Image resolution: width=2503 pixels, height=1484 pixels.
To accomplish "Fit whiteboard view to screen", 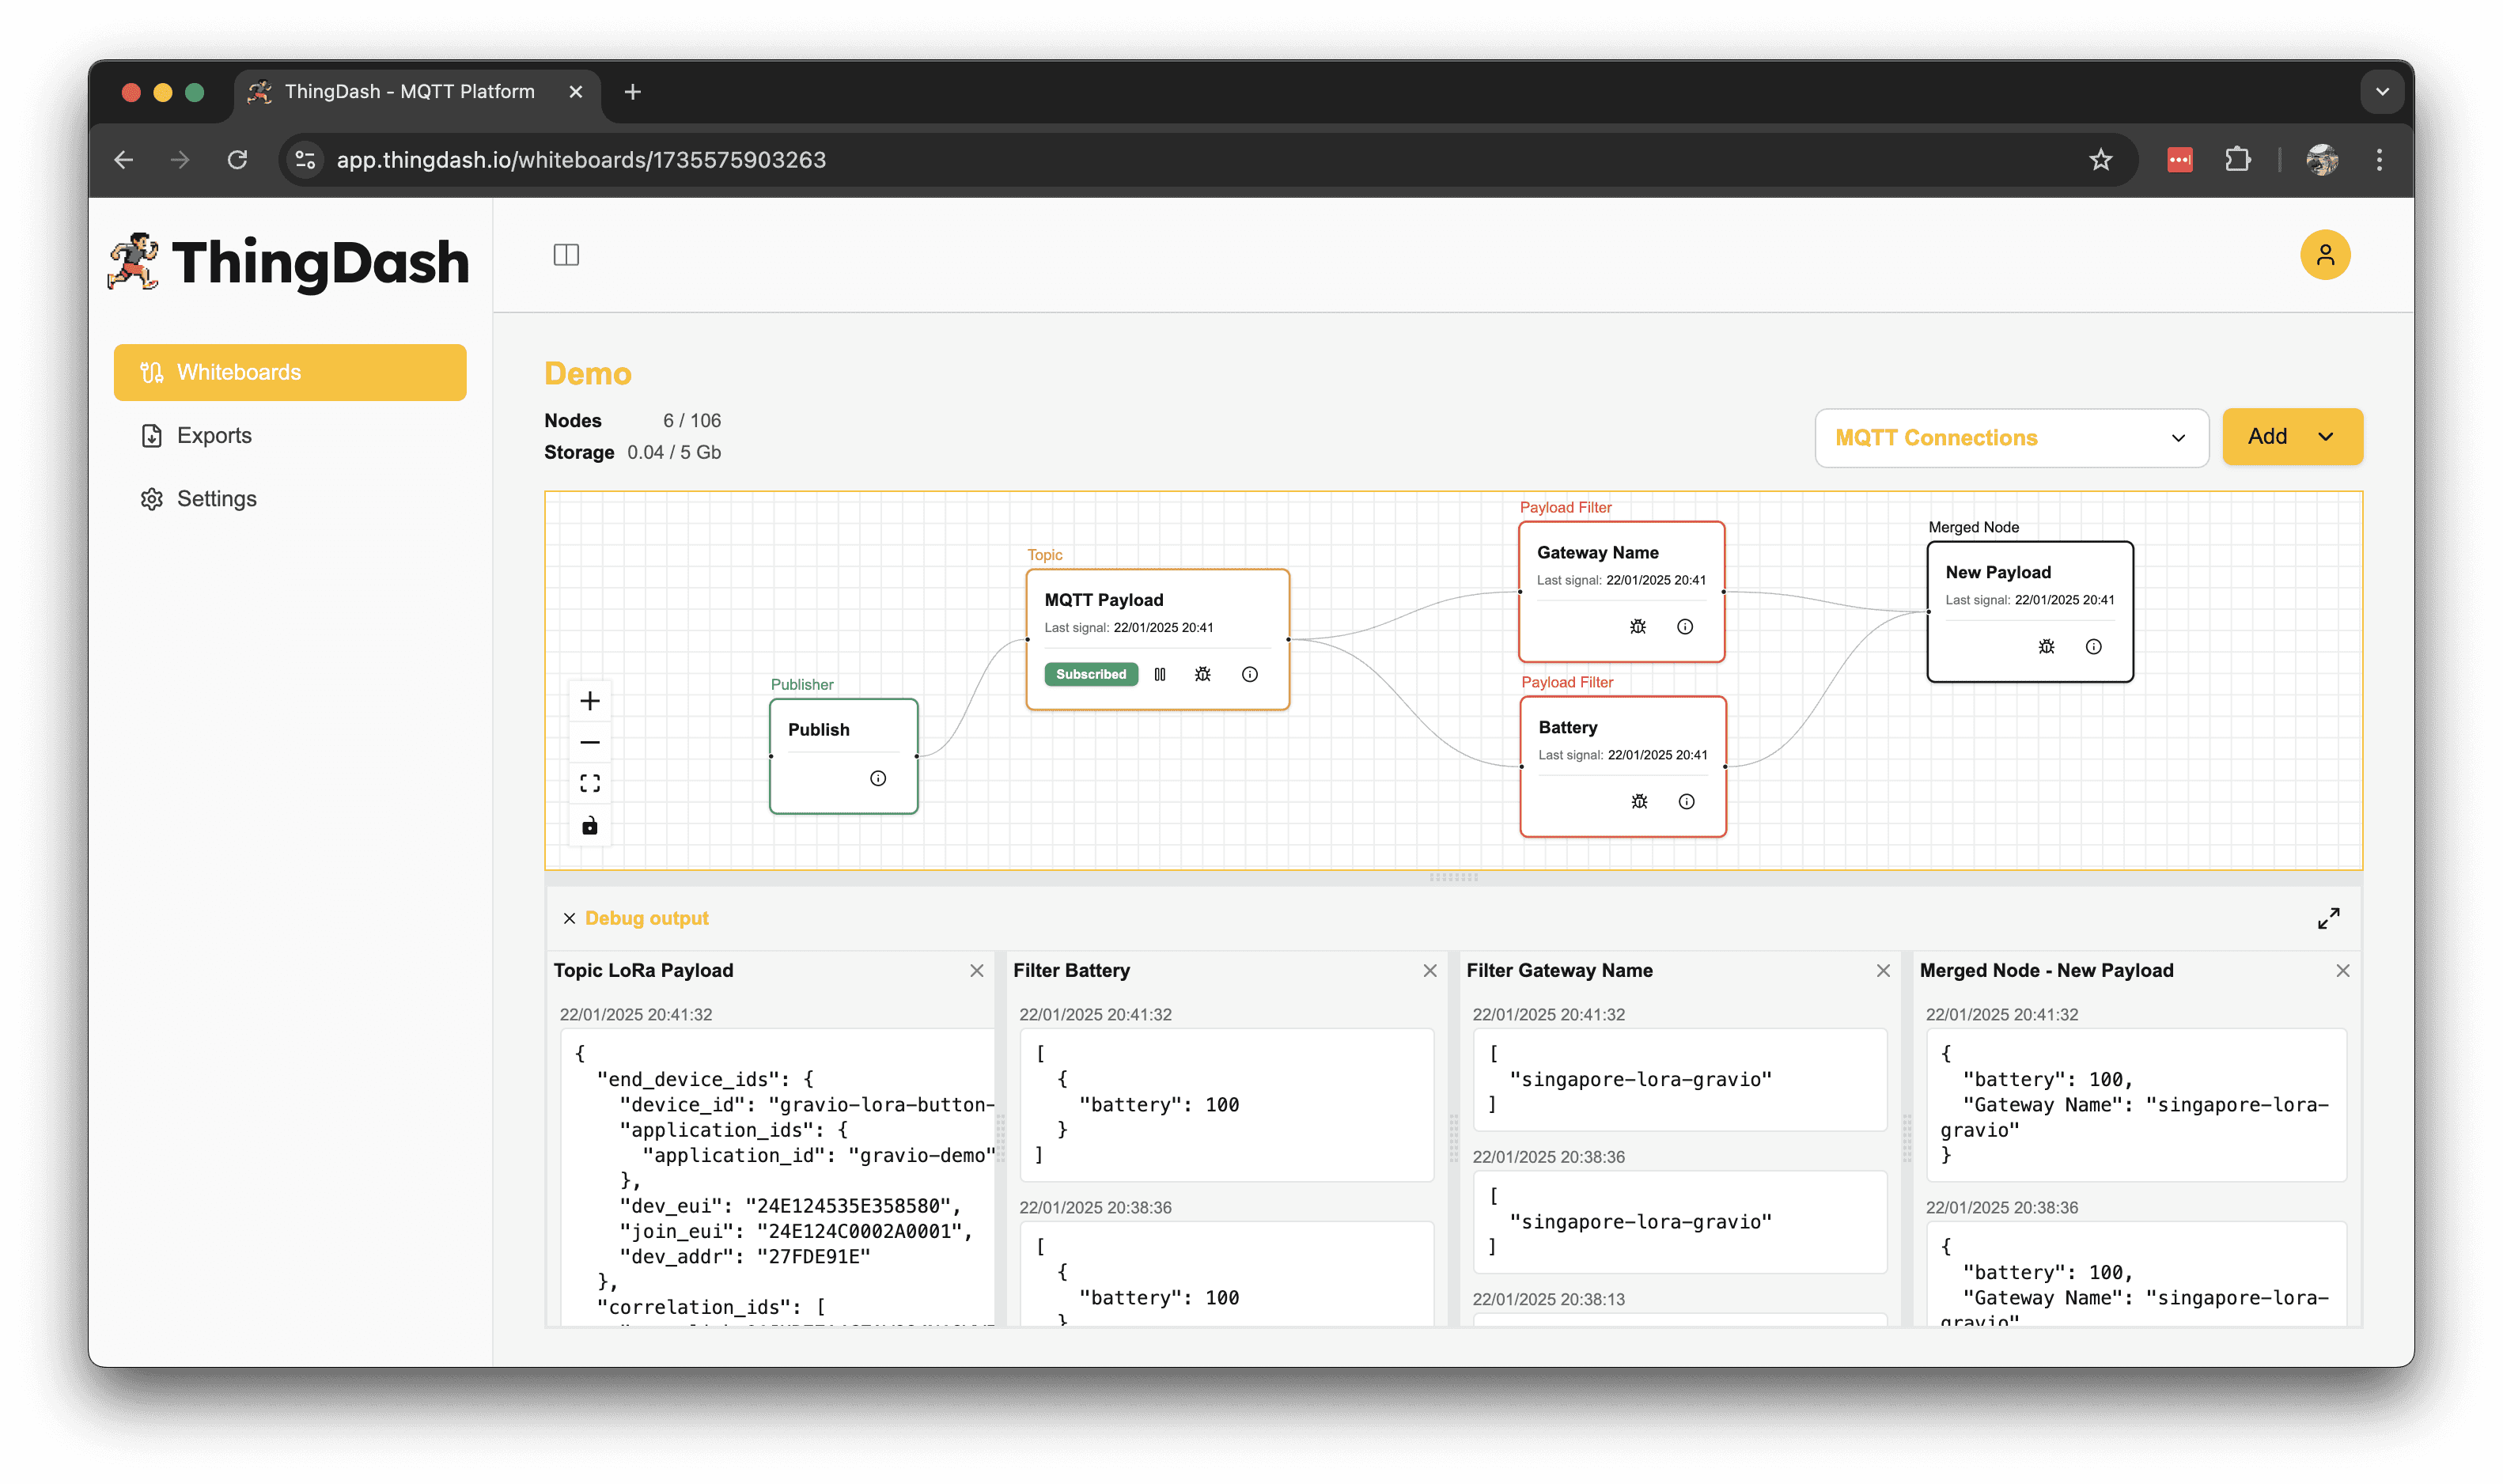I will pos(590,783).
